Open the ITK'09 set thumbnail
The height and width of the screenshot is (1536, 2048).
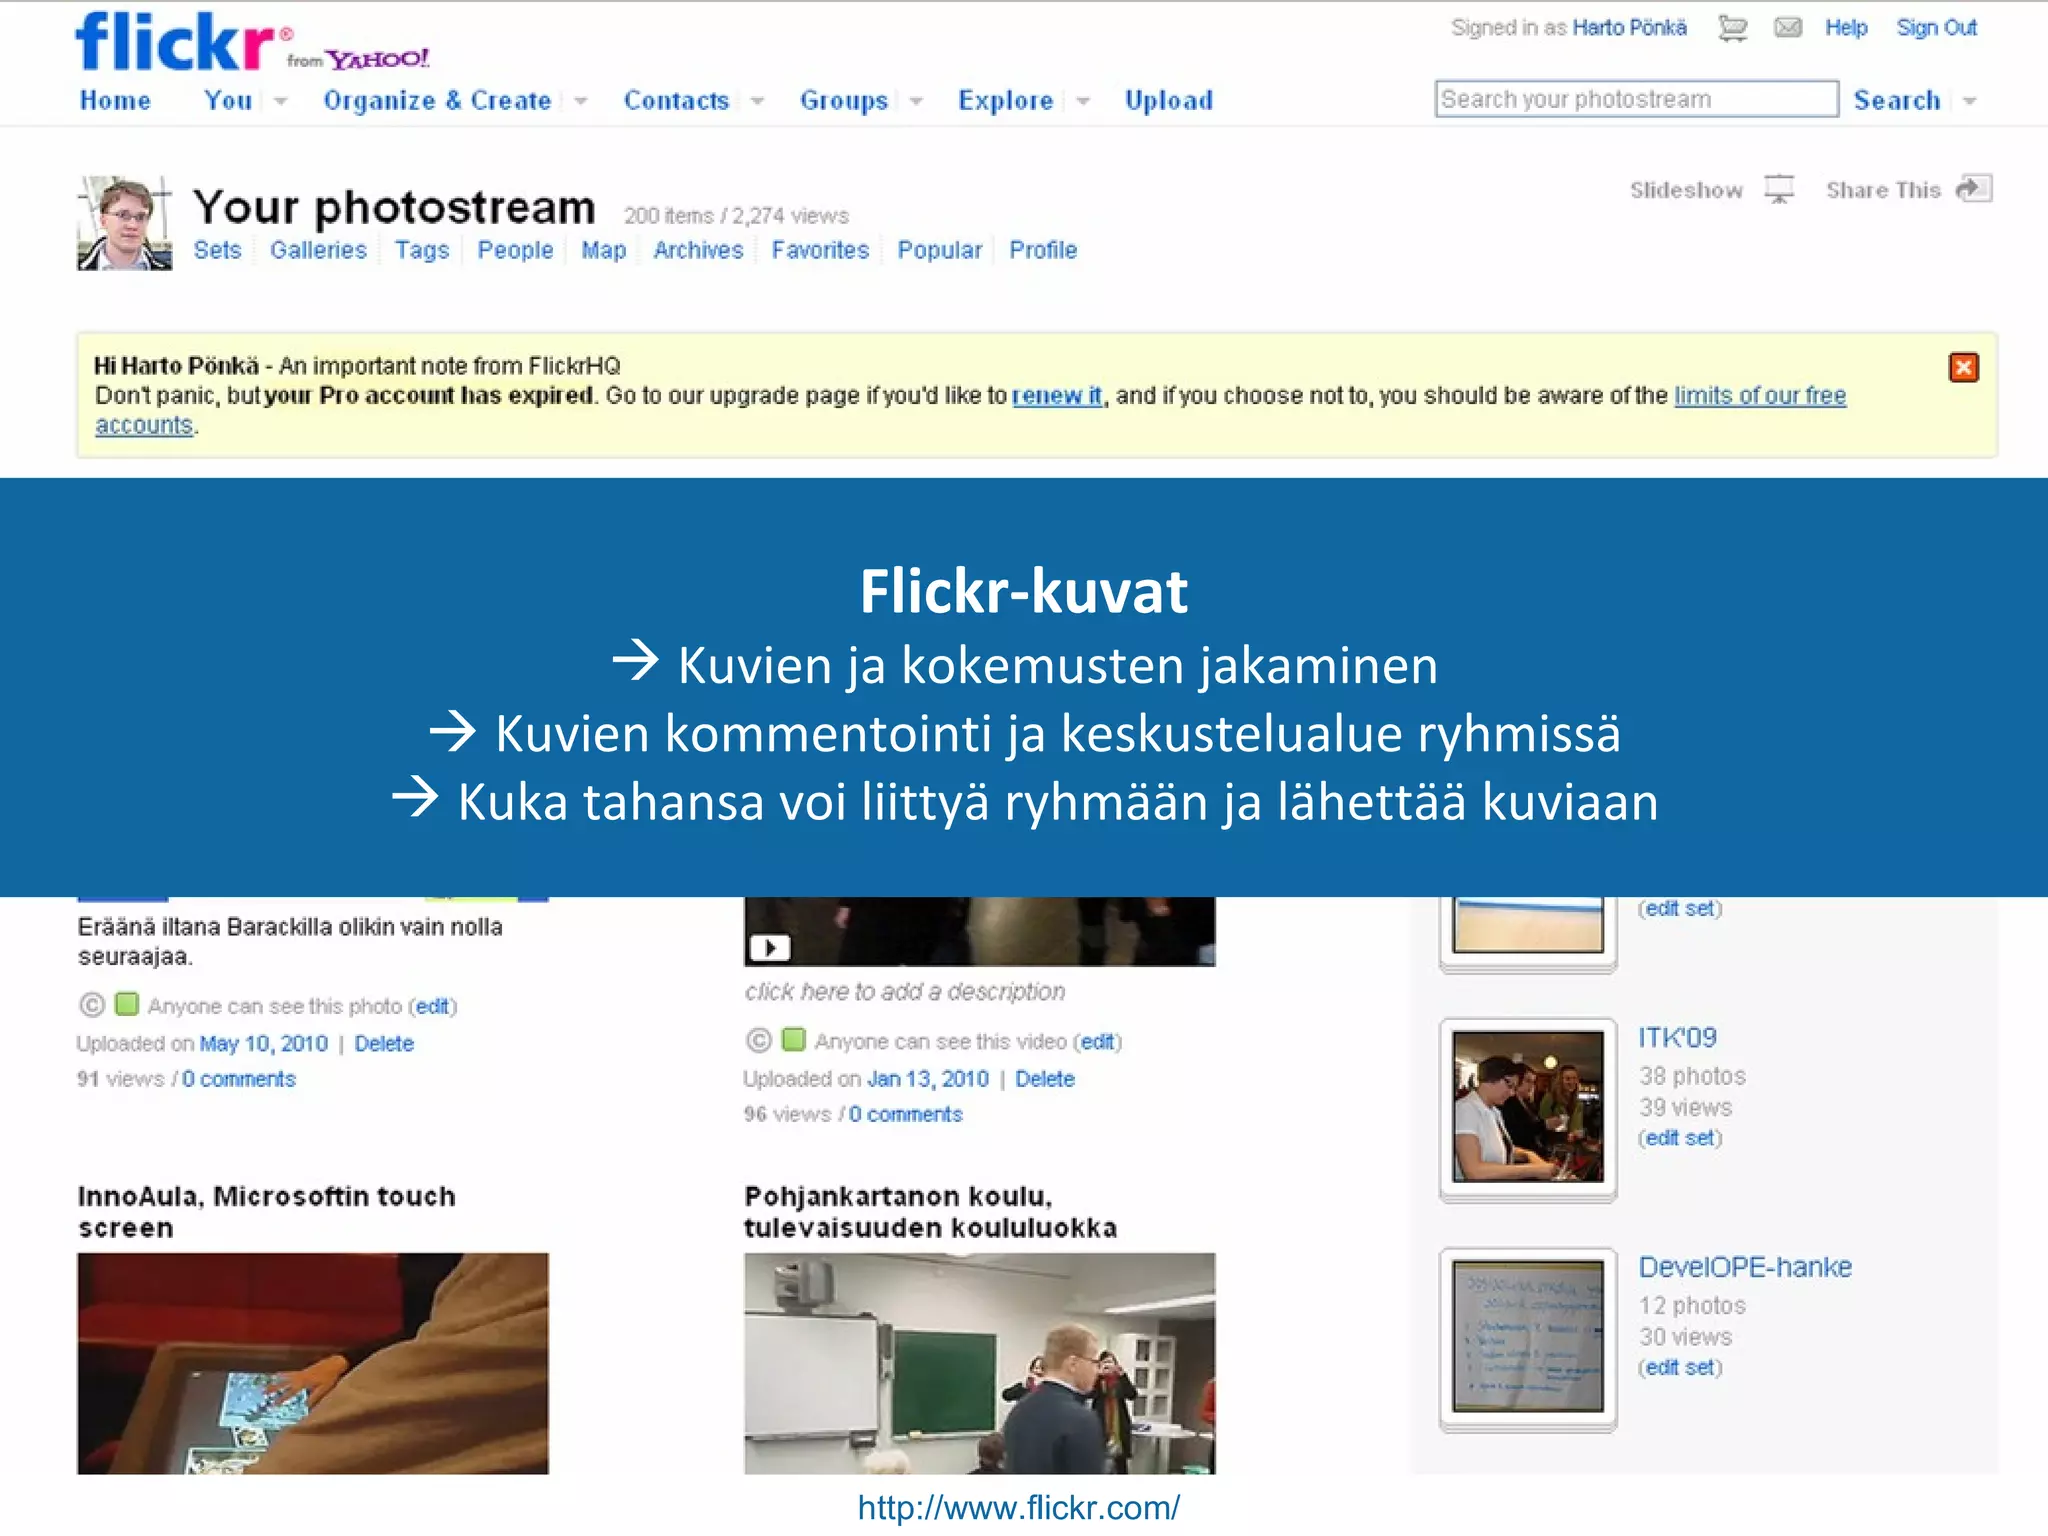[1527, 1107]
